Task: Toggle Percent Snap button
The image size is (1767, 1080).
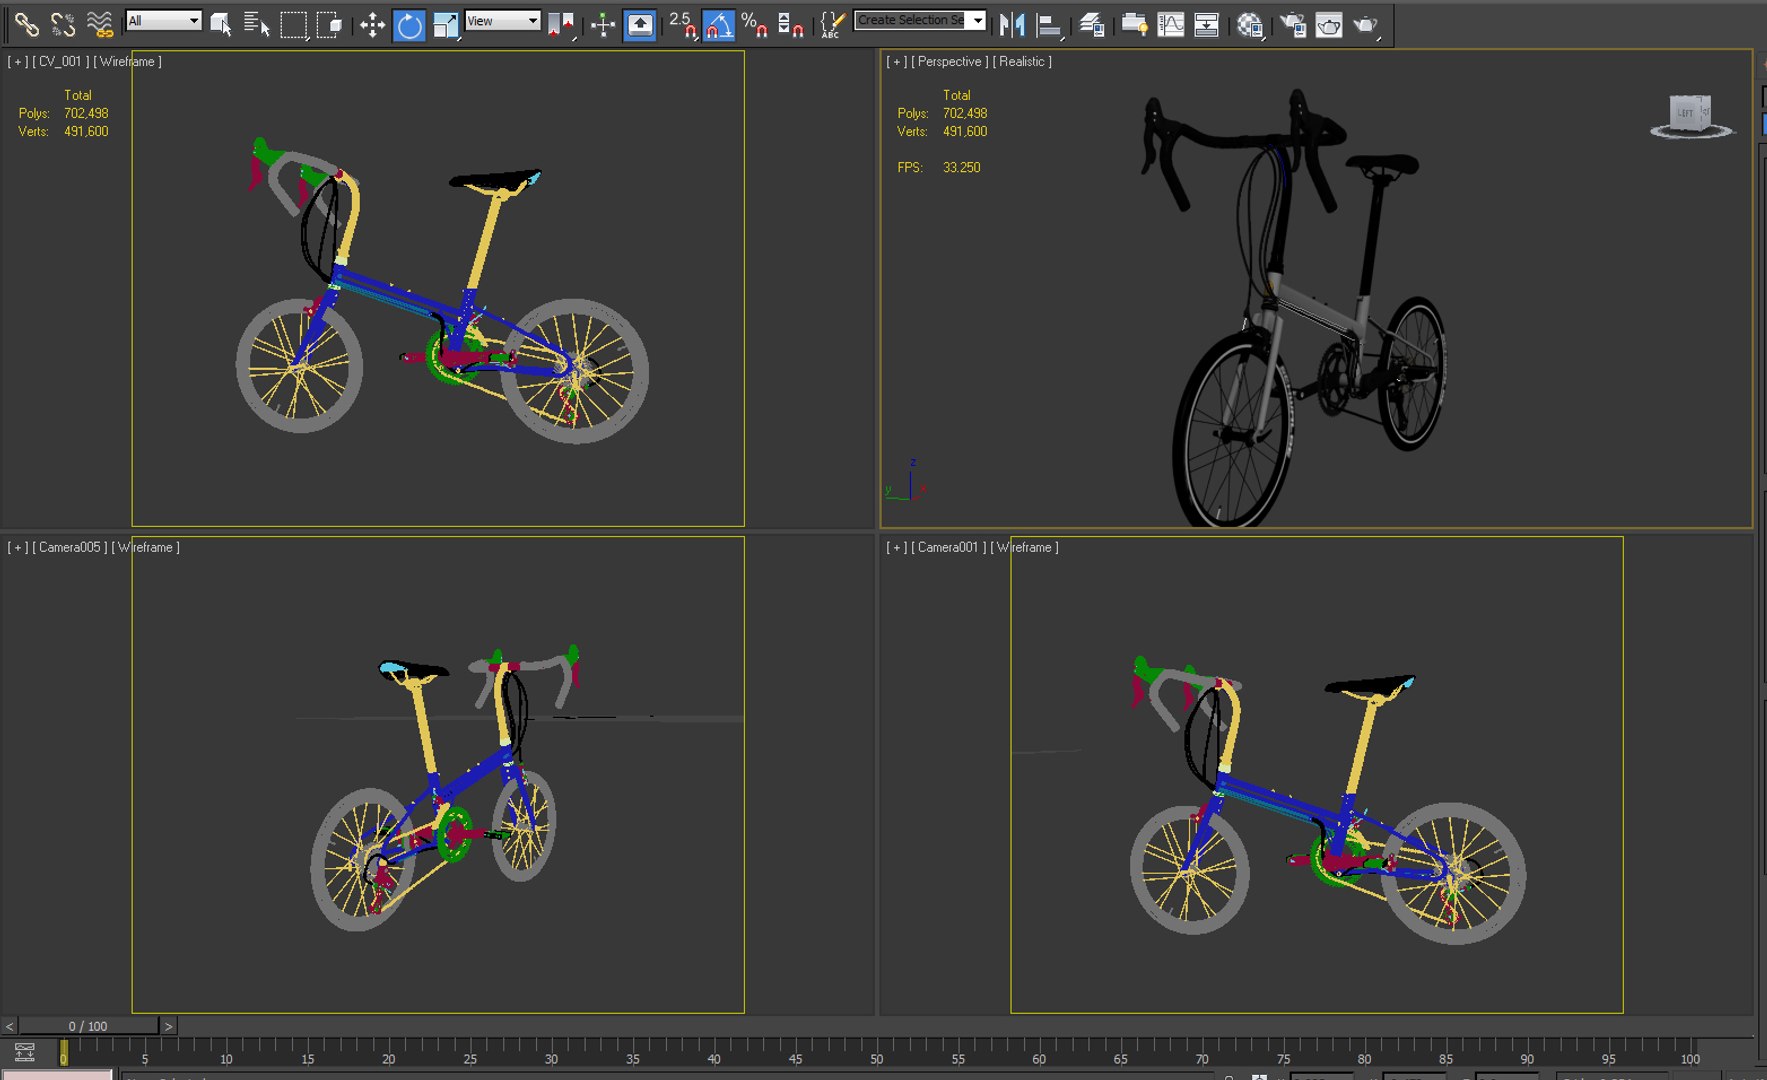Action: [x=754, y=24]
